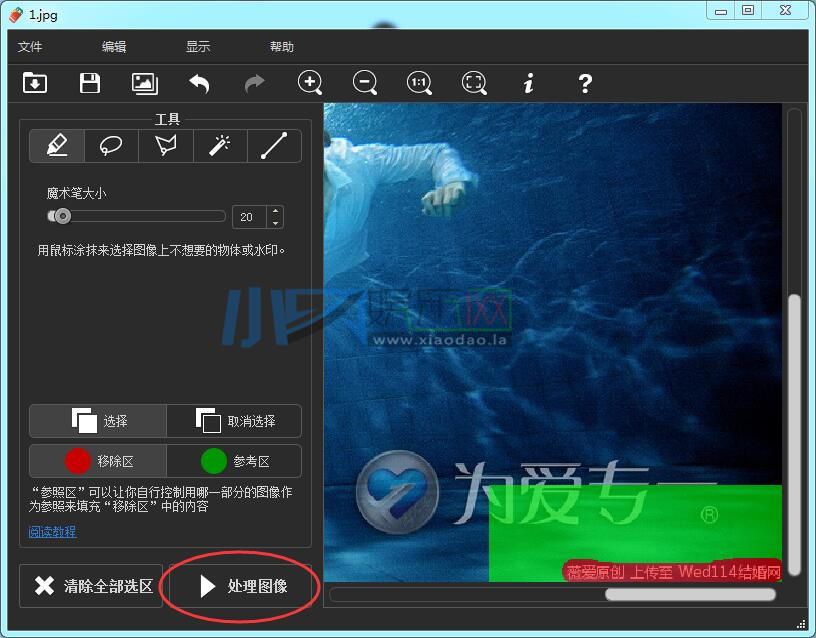The image size is (816, 638).
Task: Click the zoom out magnifier icon
Action: click(x=365, y=83)
